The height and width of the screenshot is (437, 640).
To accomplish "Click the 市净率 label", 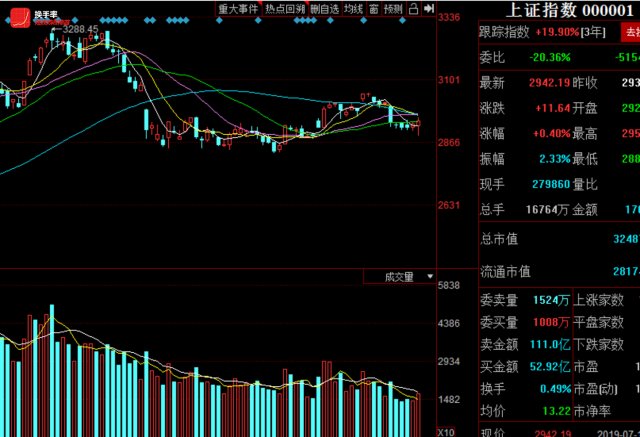I will click(x=592, y=411).
